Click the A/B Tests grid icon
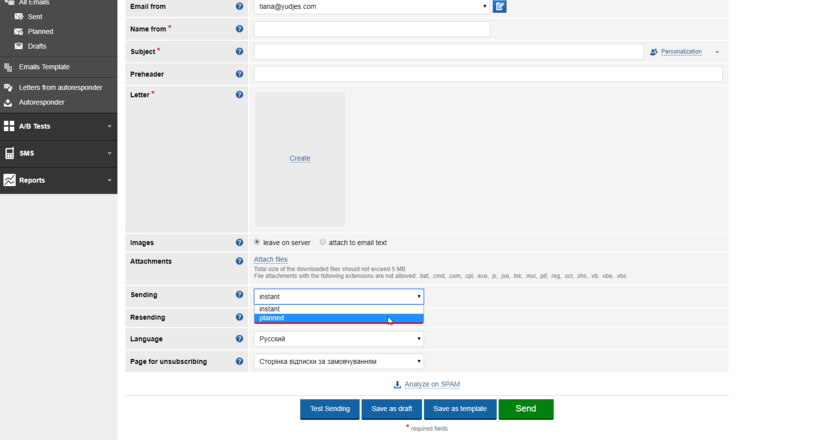 click(x=9, y=126)
